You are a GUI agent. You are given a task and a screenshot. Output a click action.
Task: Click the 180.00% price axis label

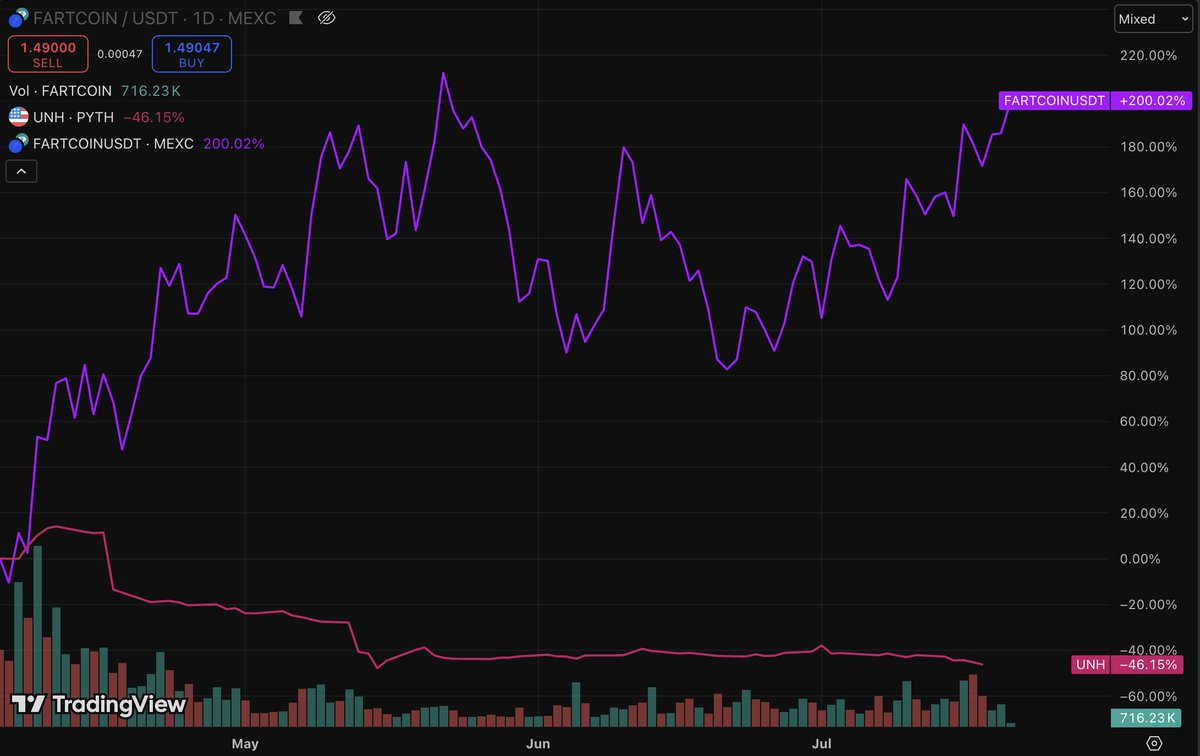[1146, 147]
